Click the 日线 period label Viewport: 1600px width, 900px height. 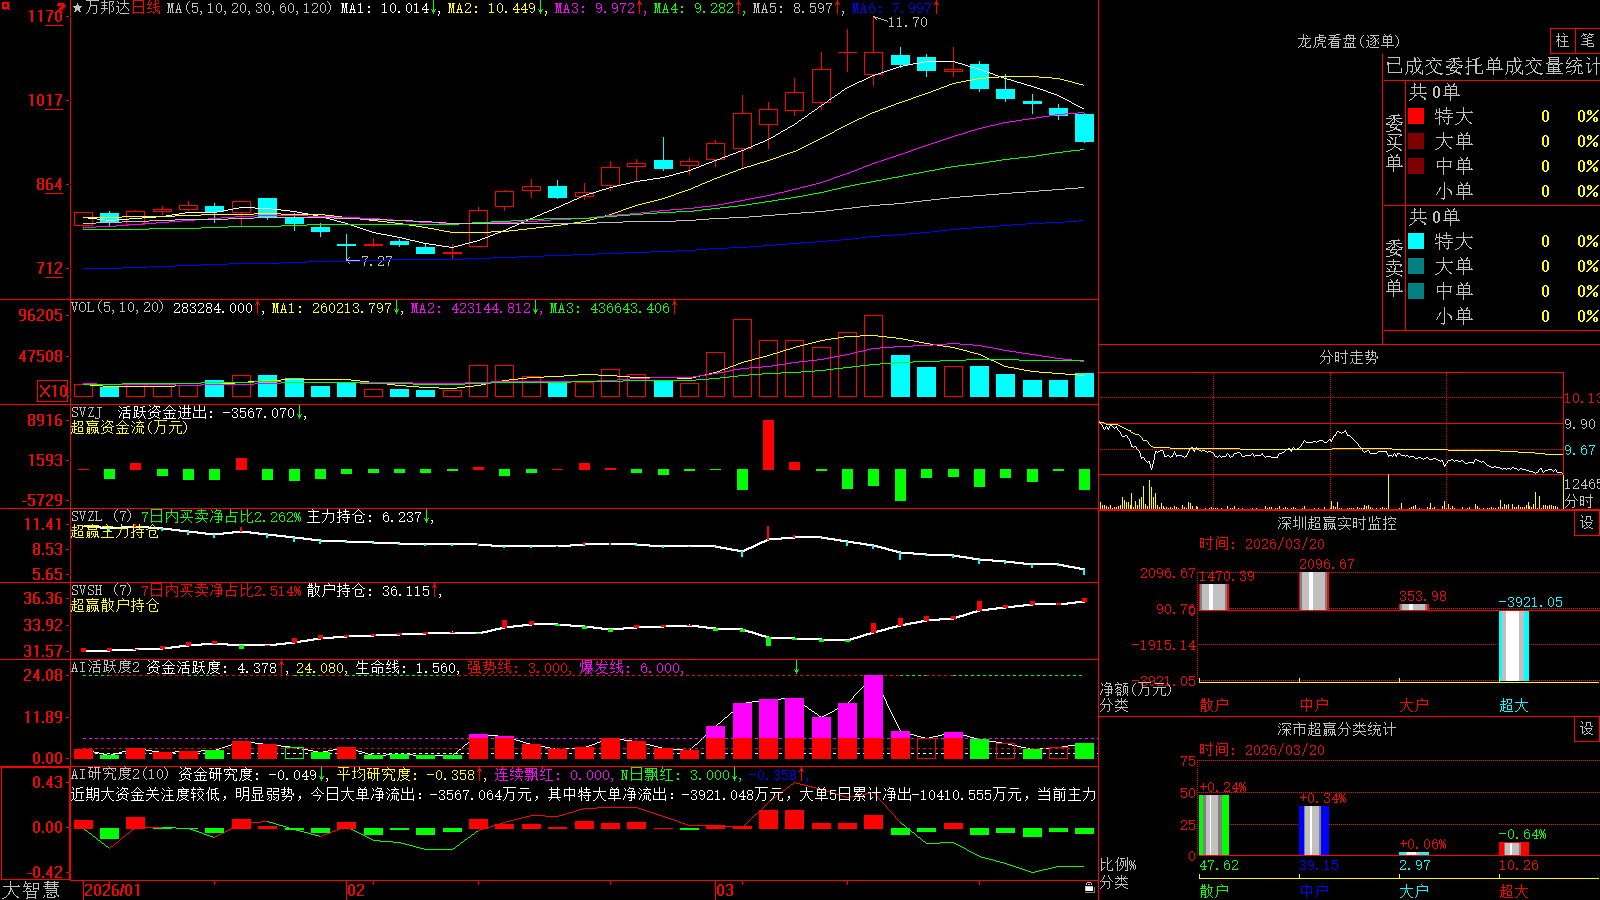146,8
